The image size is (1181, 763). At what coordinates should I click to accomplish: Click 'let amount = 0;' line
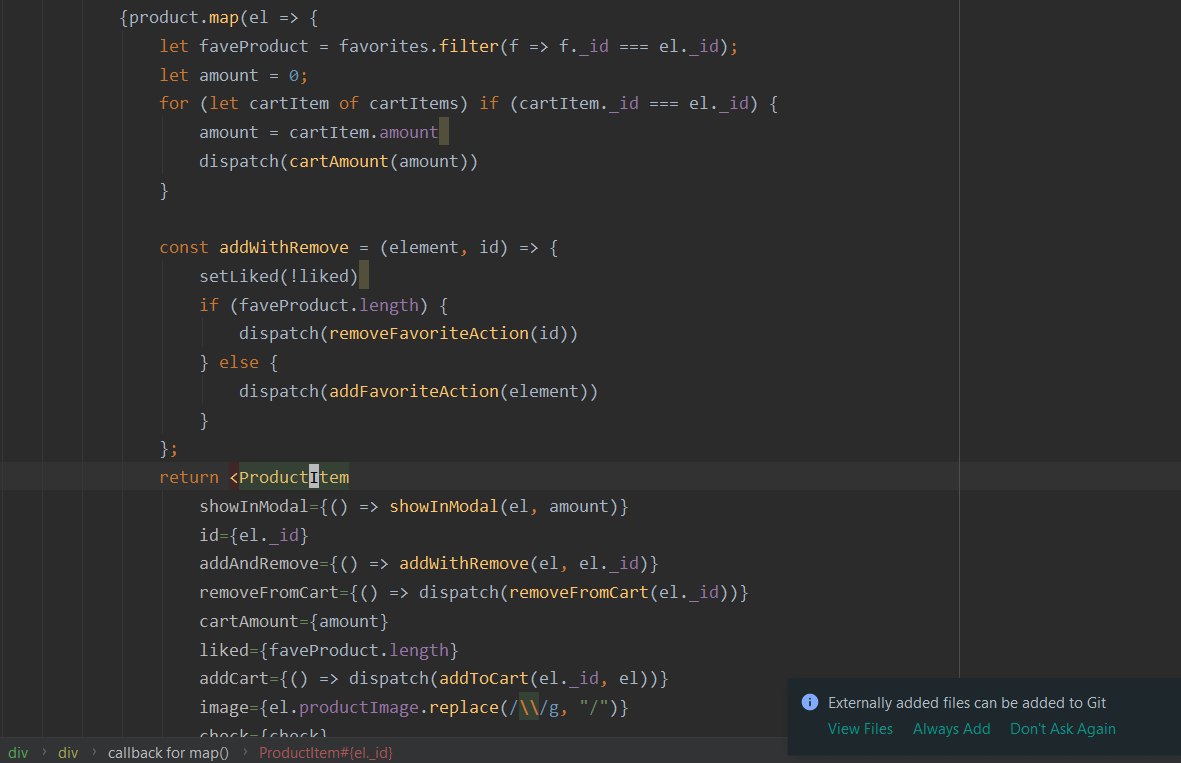[233, 75]
